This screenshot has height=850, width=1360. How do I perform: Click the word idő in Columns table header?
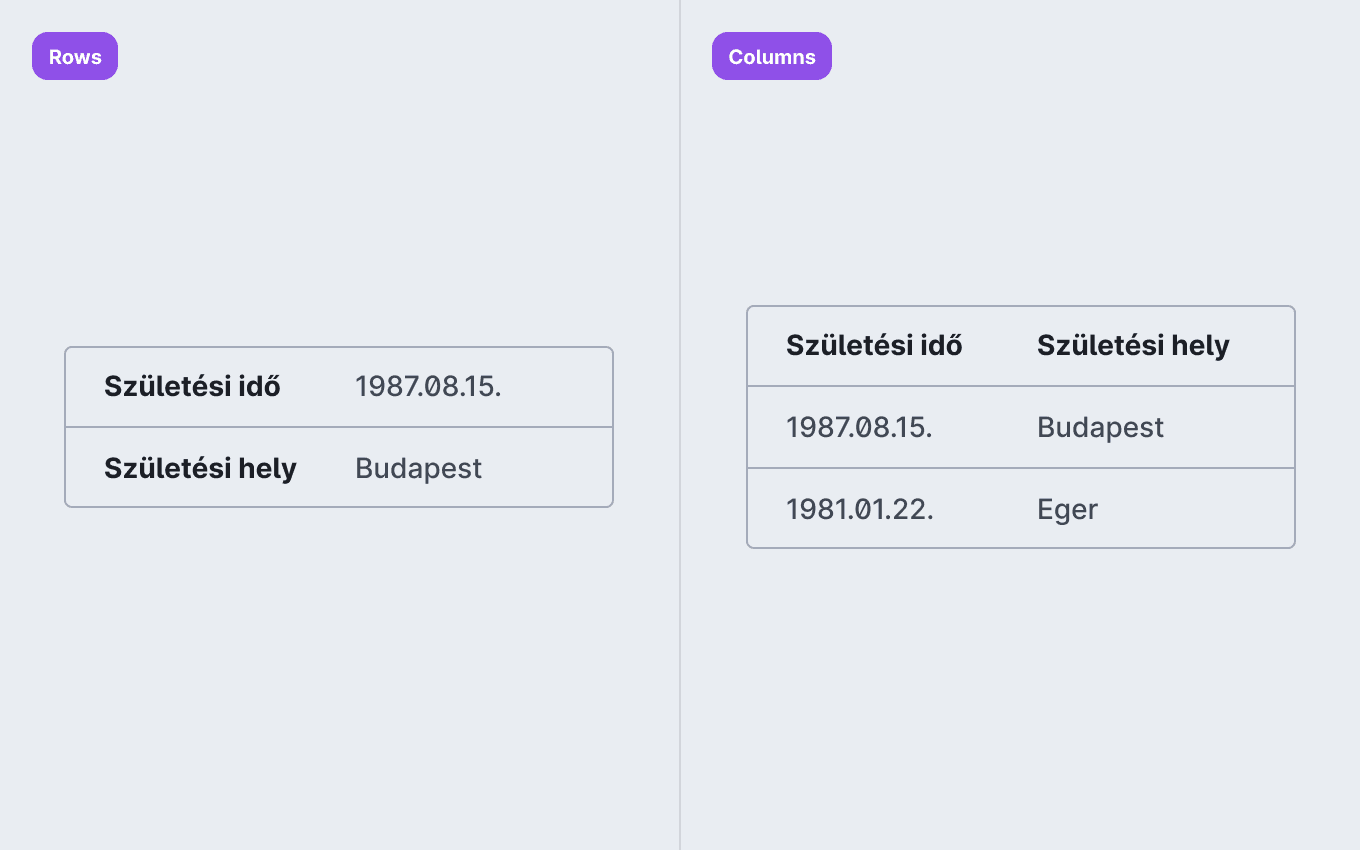point(941,345)
